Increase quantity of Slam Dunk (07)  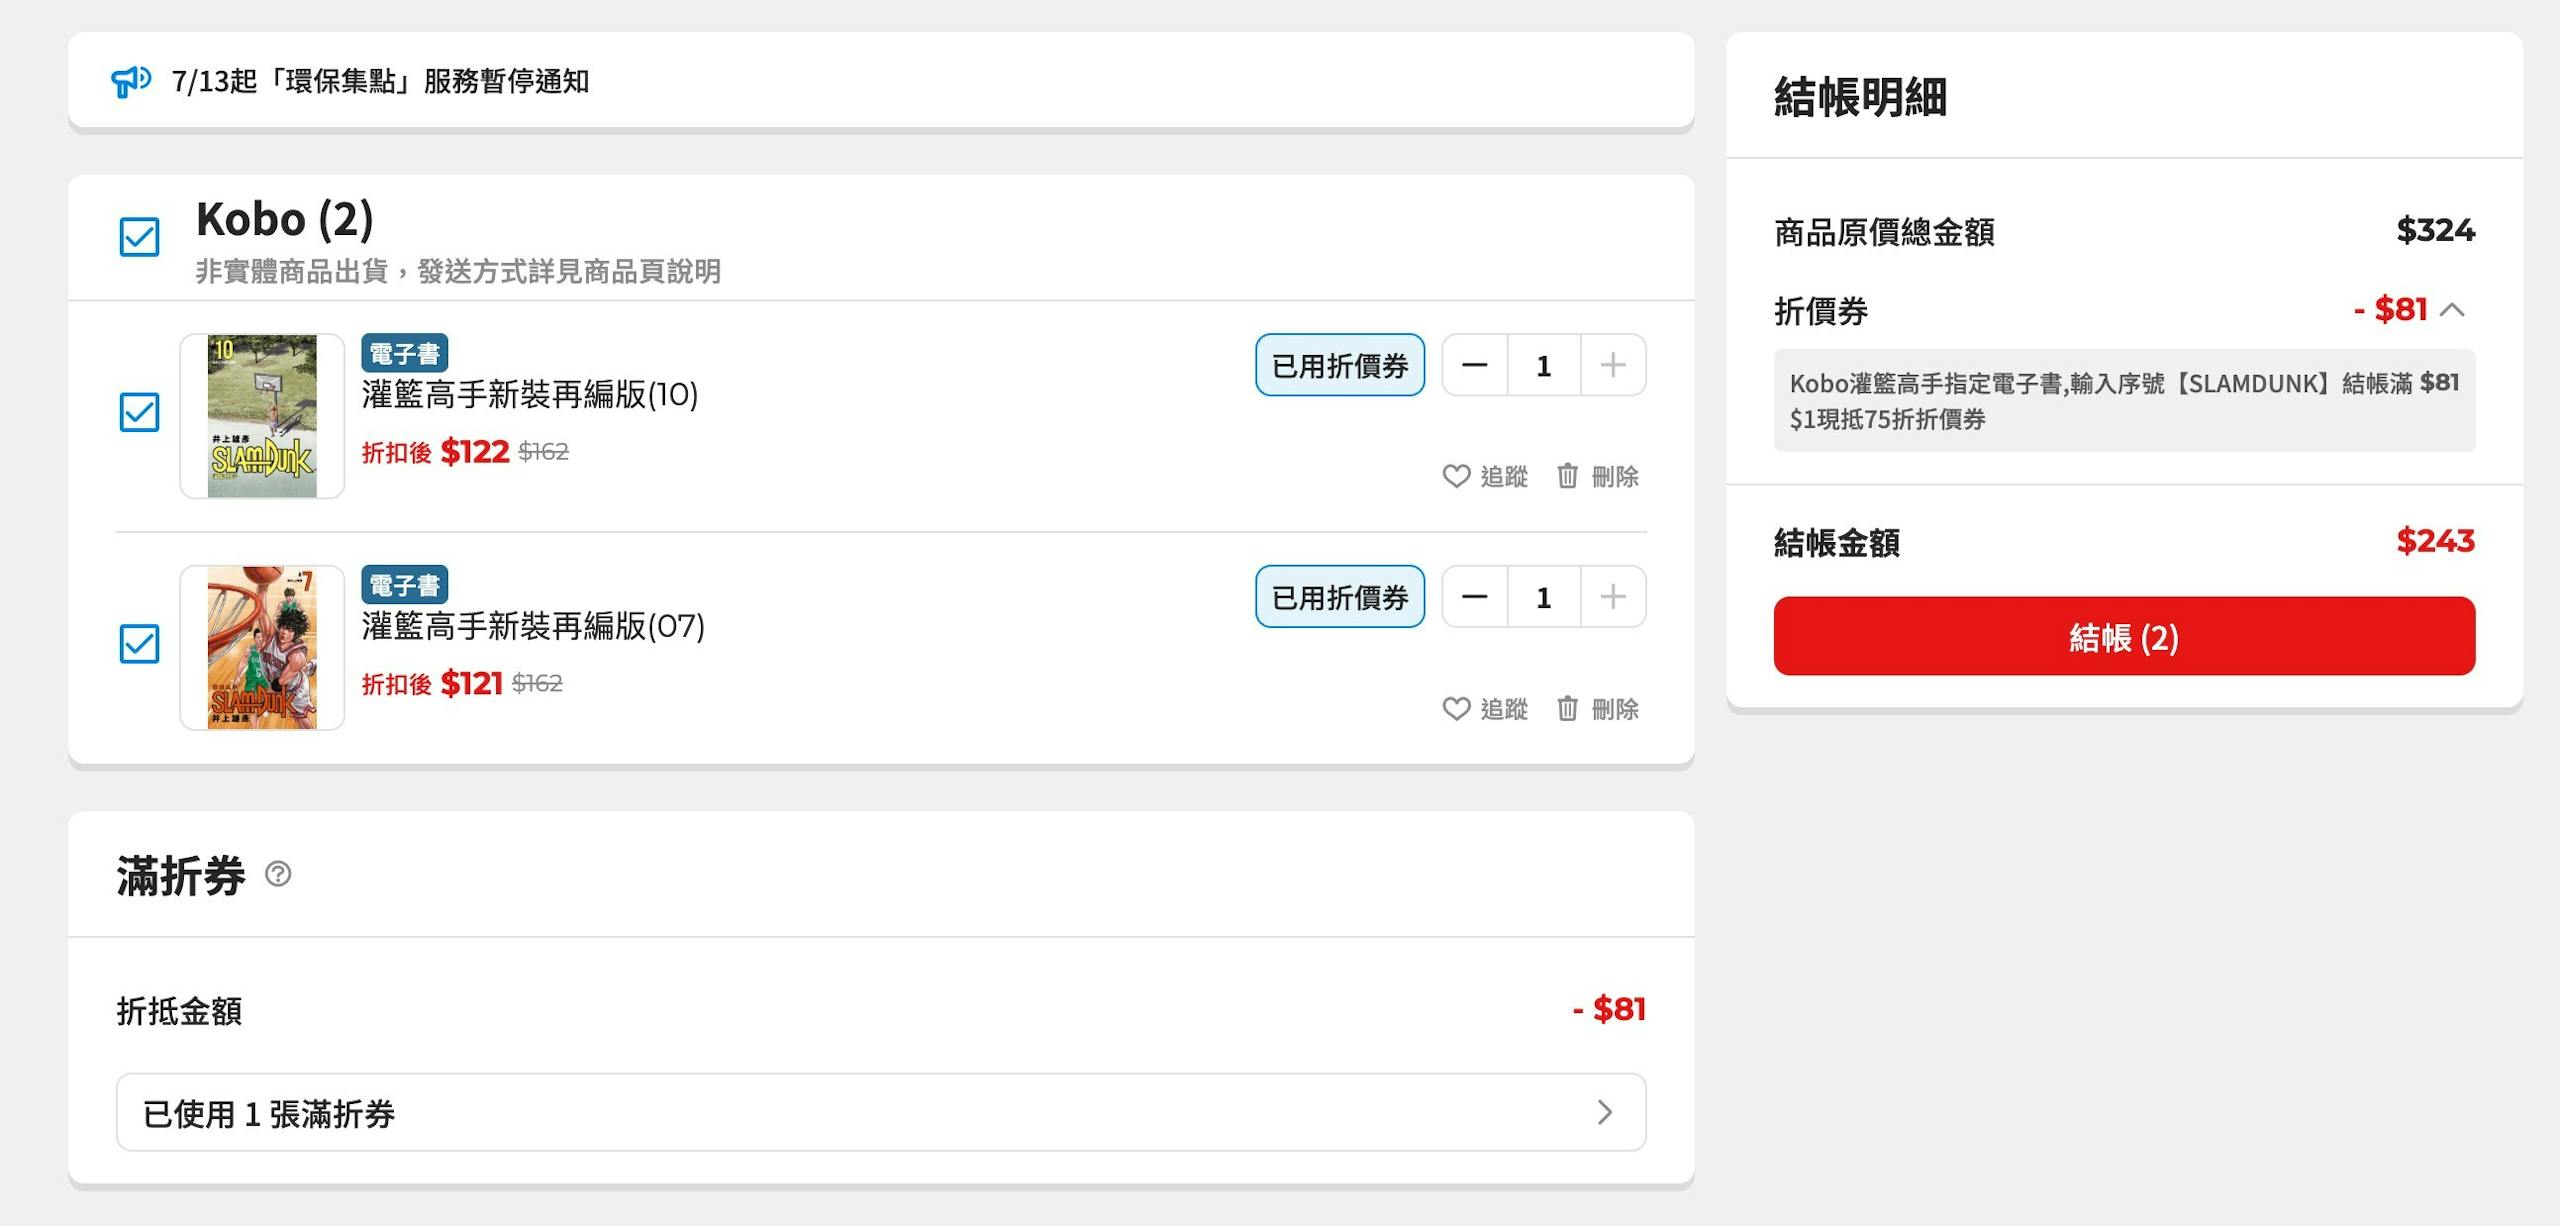tap(1612, 597)
